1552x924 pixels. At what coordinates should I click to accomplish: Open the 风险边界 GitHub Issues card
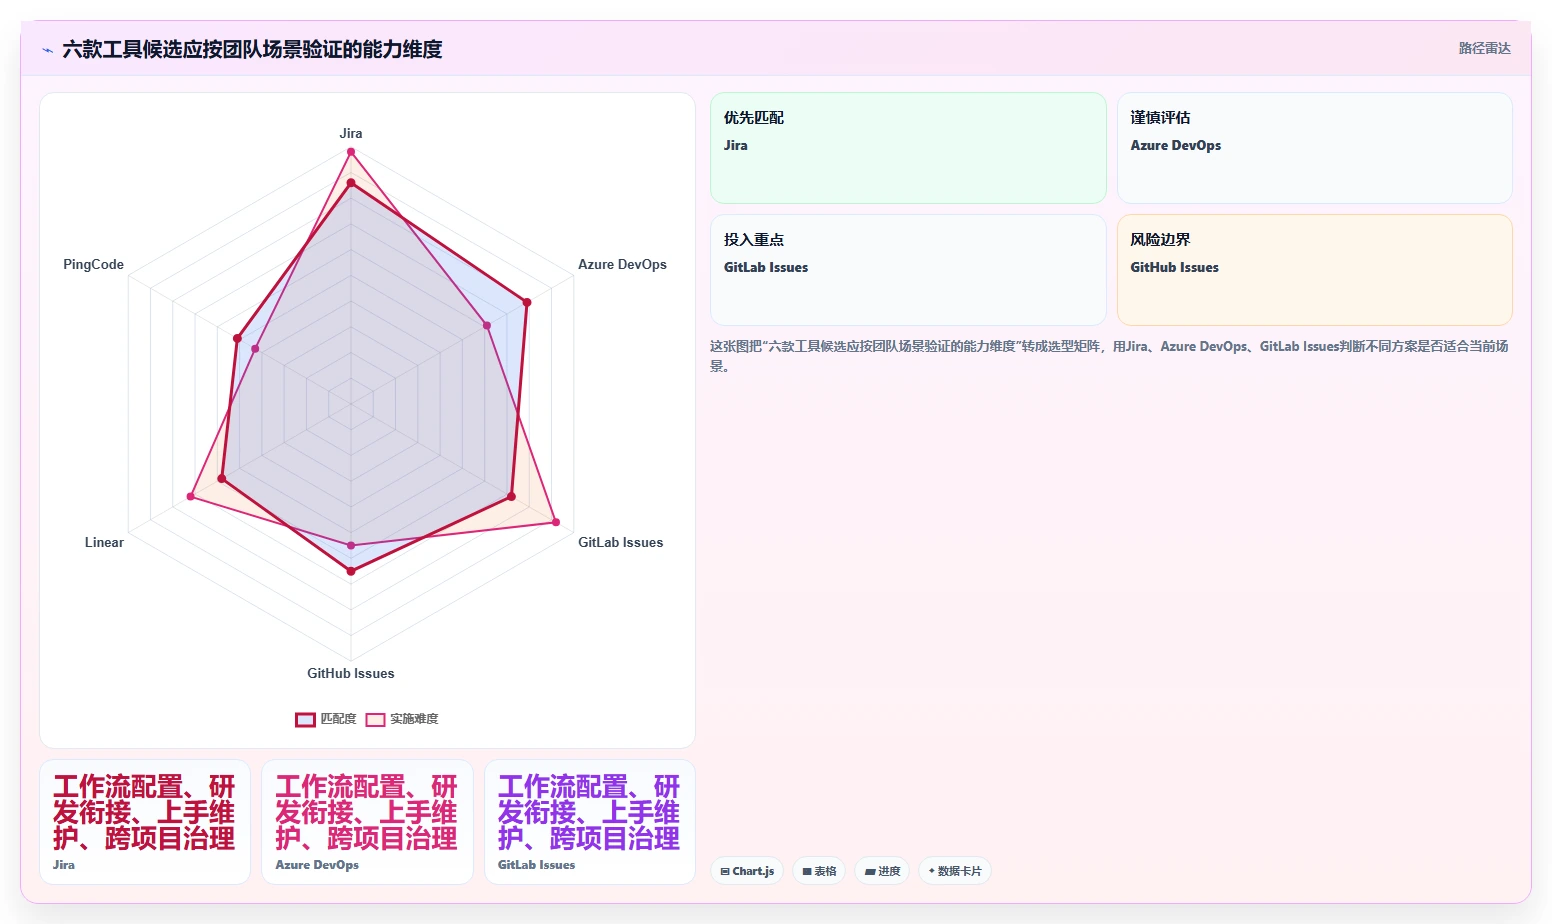1314,270
